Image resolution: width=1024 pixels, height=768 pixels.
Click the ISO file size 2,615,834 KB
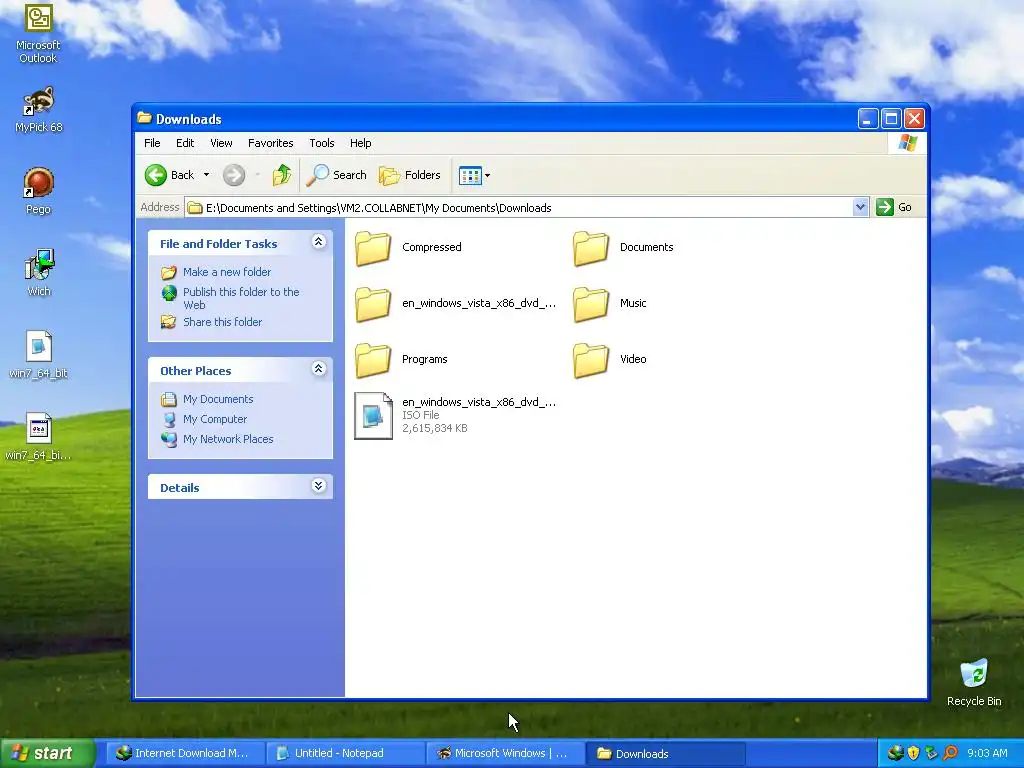434,428
